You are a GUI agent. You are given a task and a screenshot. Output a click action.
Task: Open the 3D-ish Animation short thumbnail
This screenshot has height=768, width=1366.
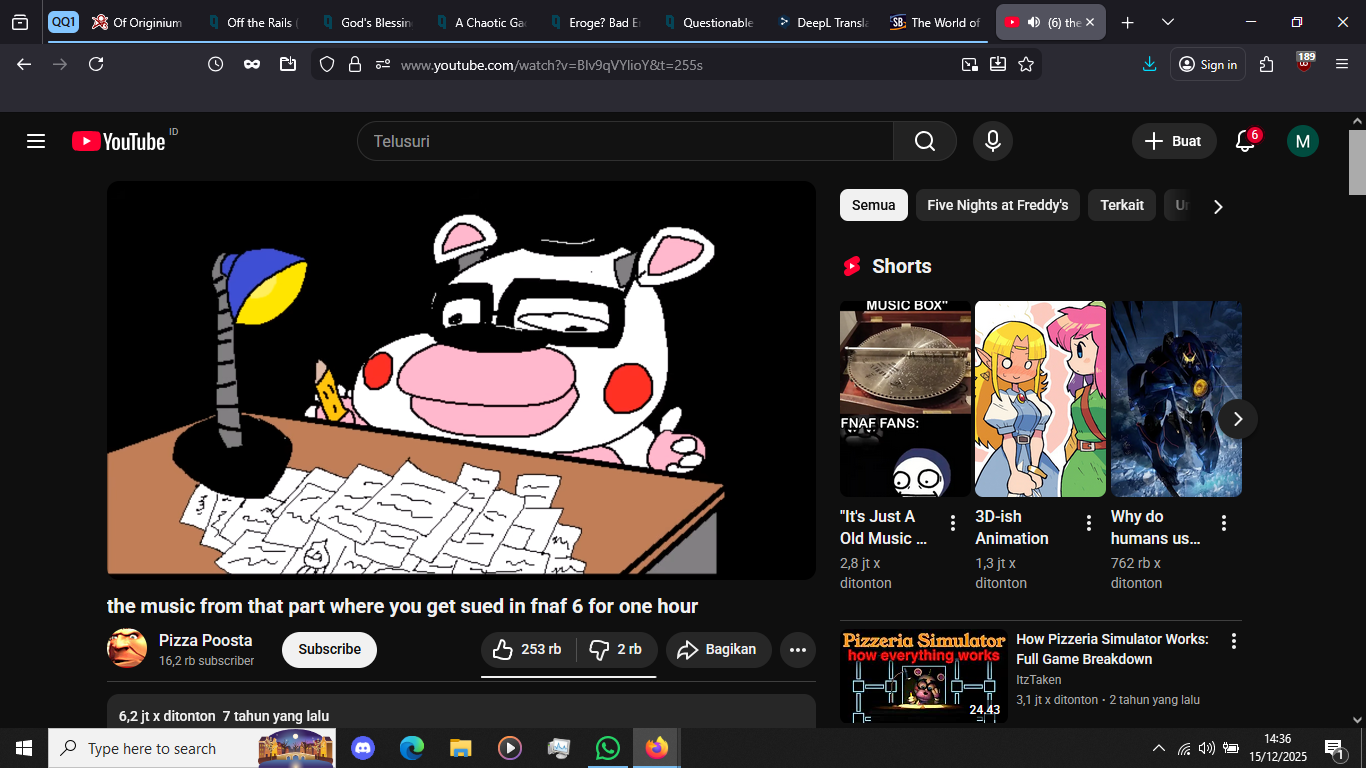pyautogui.click(x=1041, y=399)
